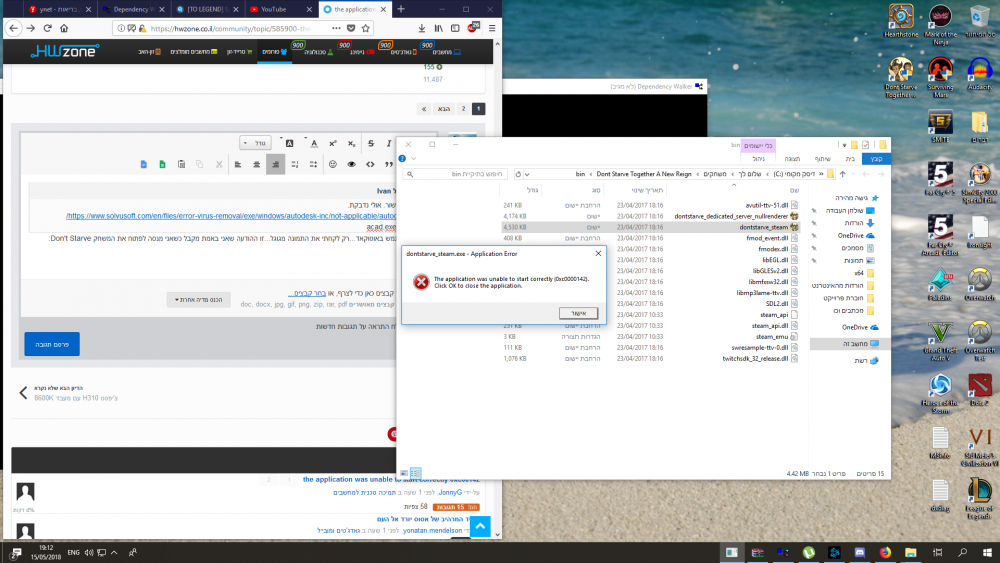Screen dimensions: 1000x563
Task: Switch to the Dependency Walker browser tab
Action: 133,9
